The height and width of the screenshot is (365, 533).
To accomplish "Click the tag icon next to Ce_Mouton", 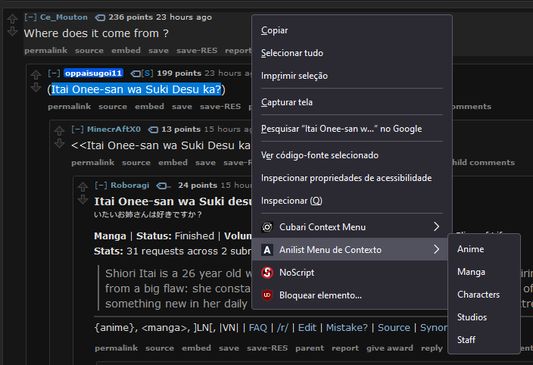I will (100, 17).
